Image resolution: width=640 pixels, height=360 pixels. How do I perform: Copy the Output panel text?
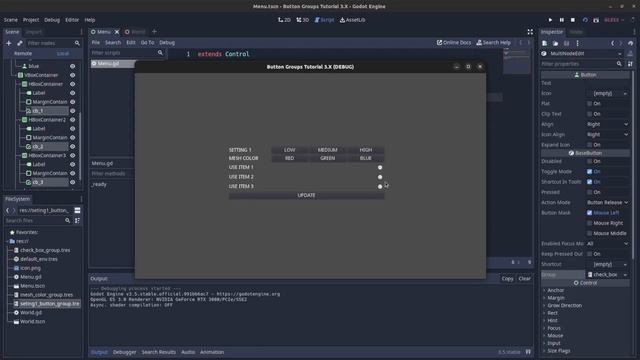pos(507,279)
